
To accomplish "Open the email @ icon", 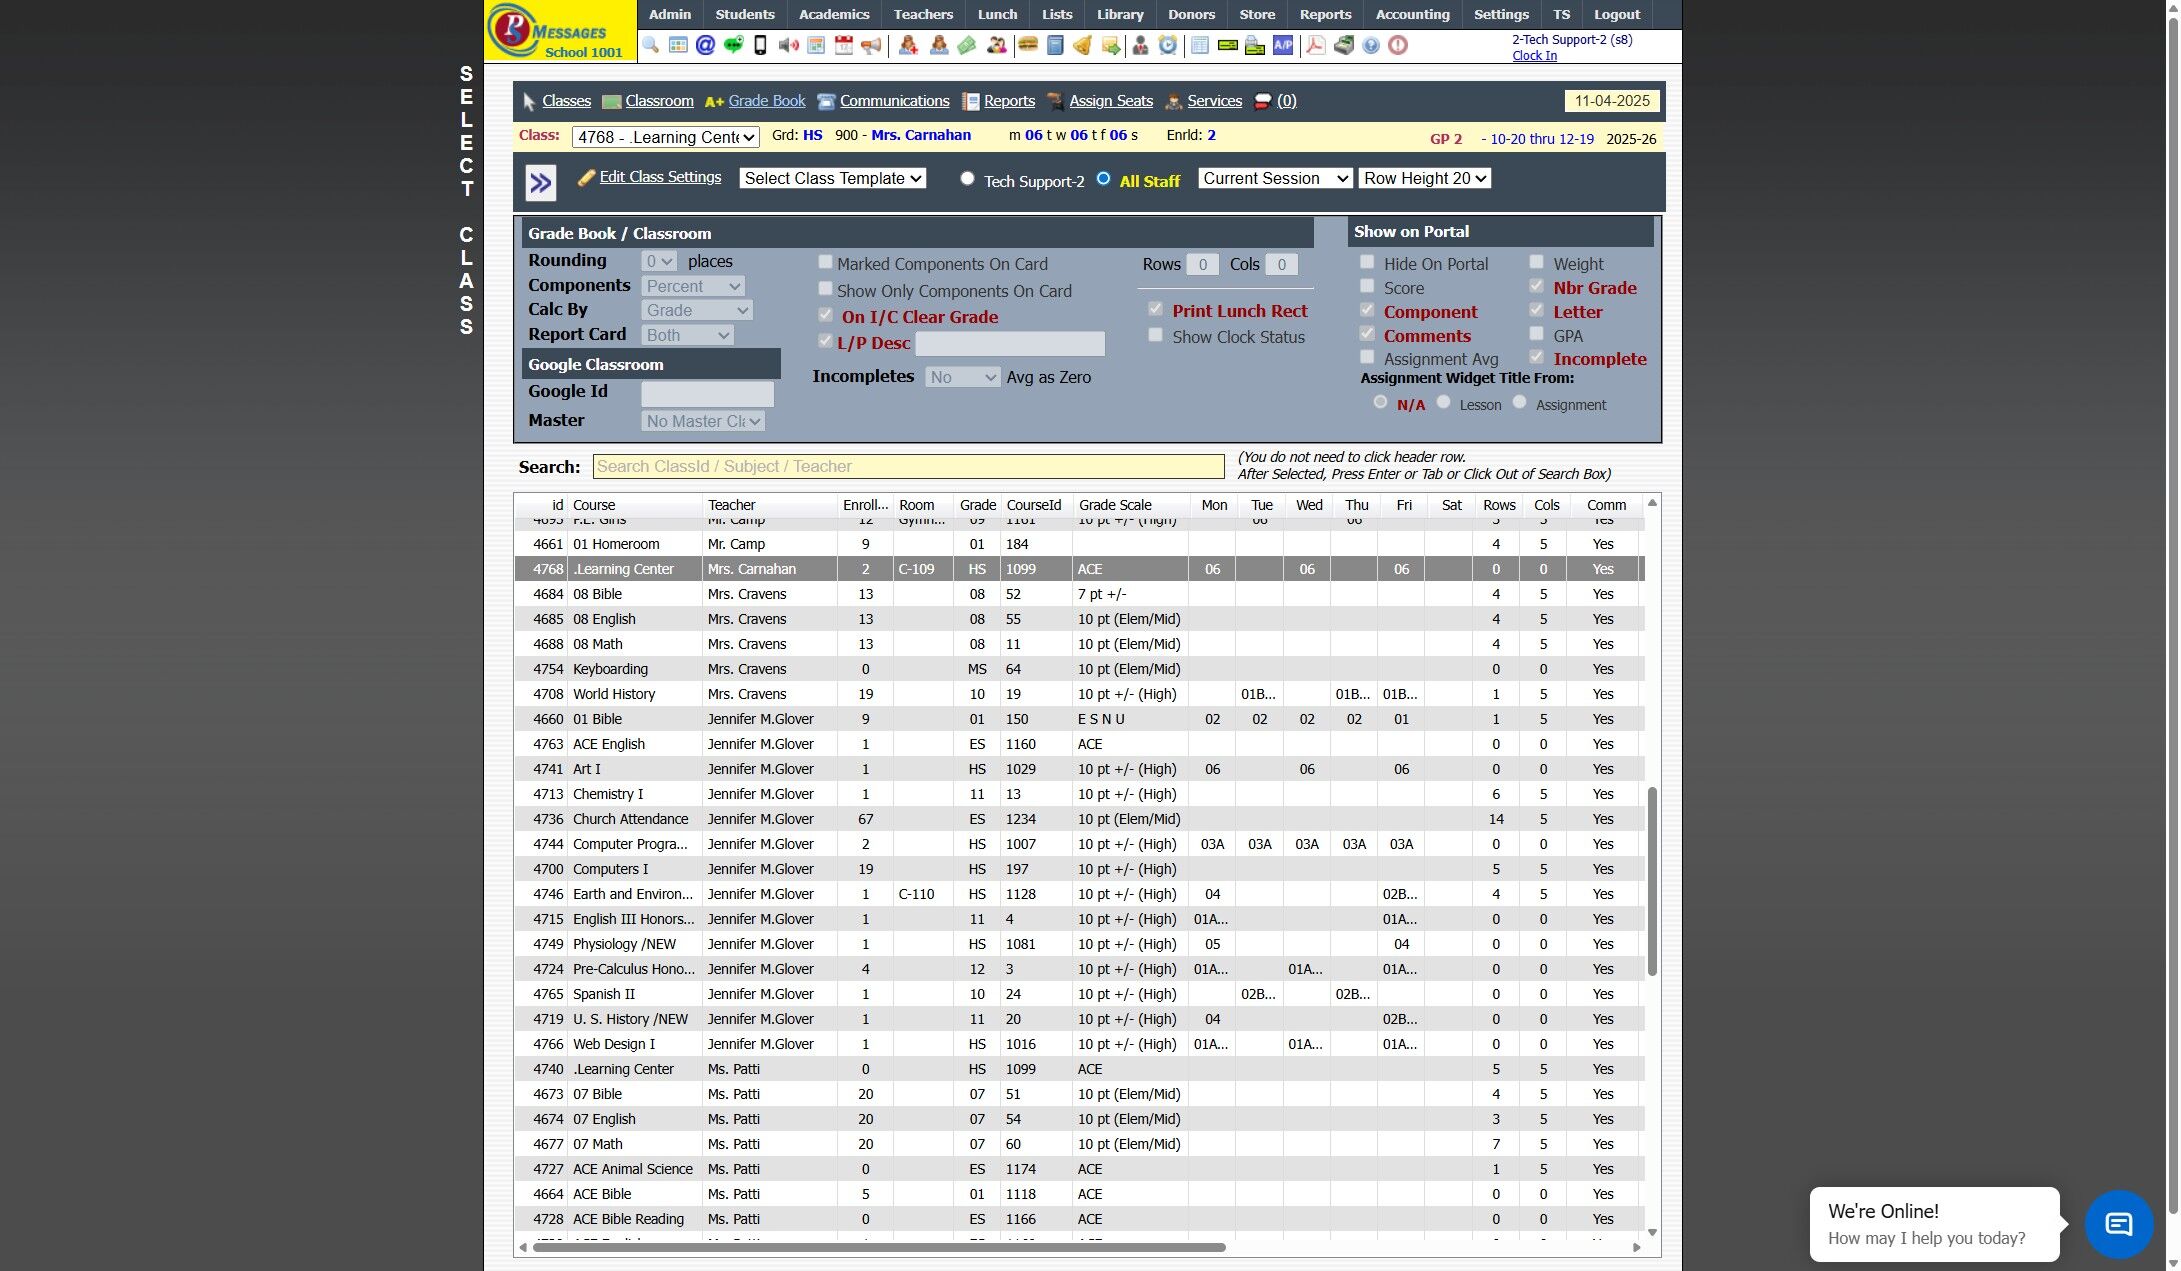I will pos(705,46).
